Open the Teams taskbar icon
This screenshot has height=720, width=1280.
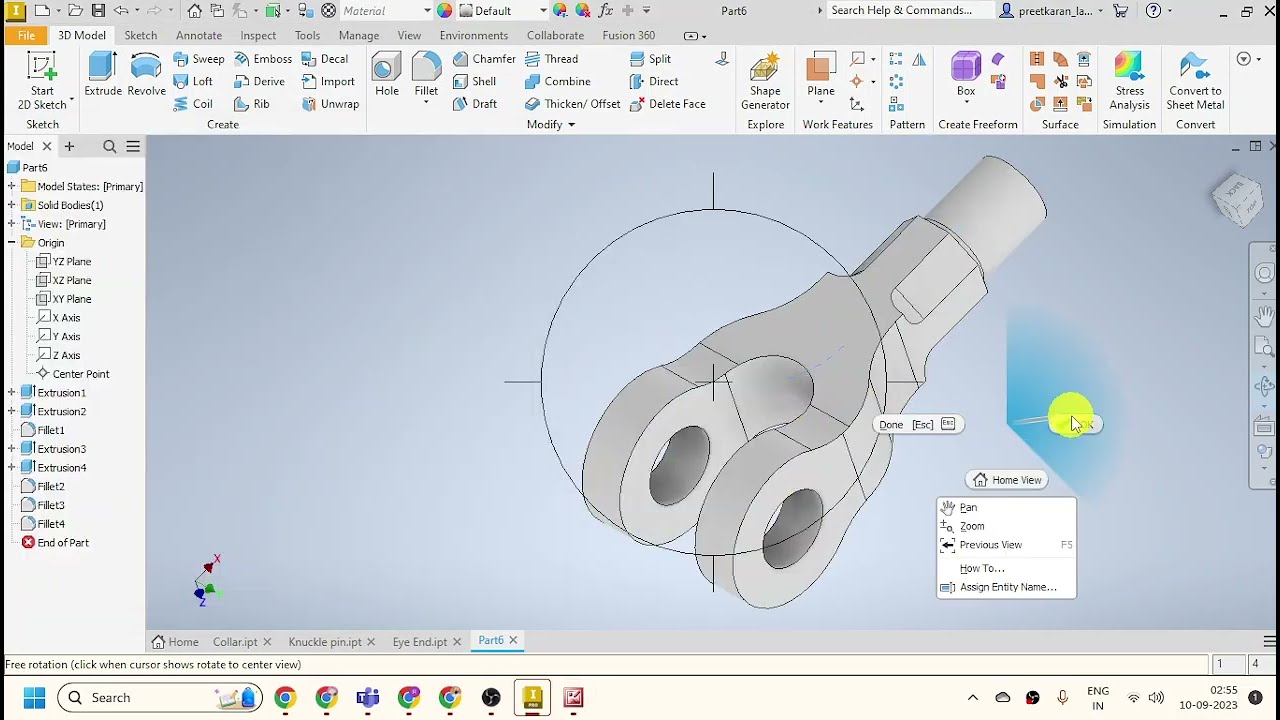(367, 698)
